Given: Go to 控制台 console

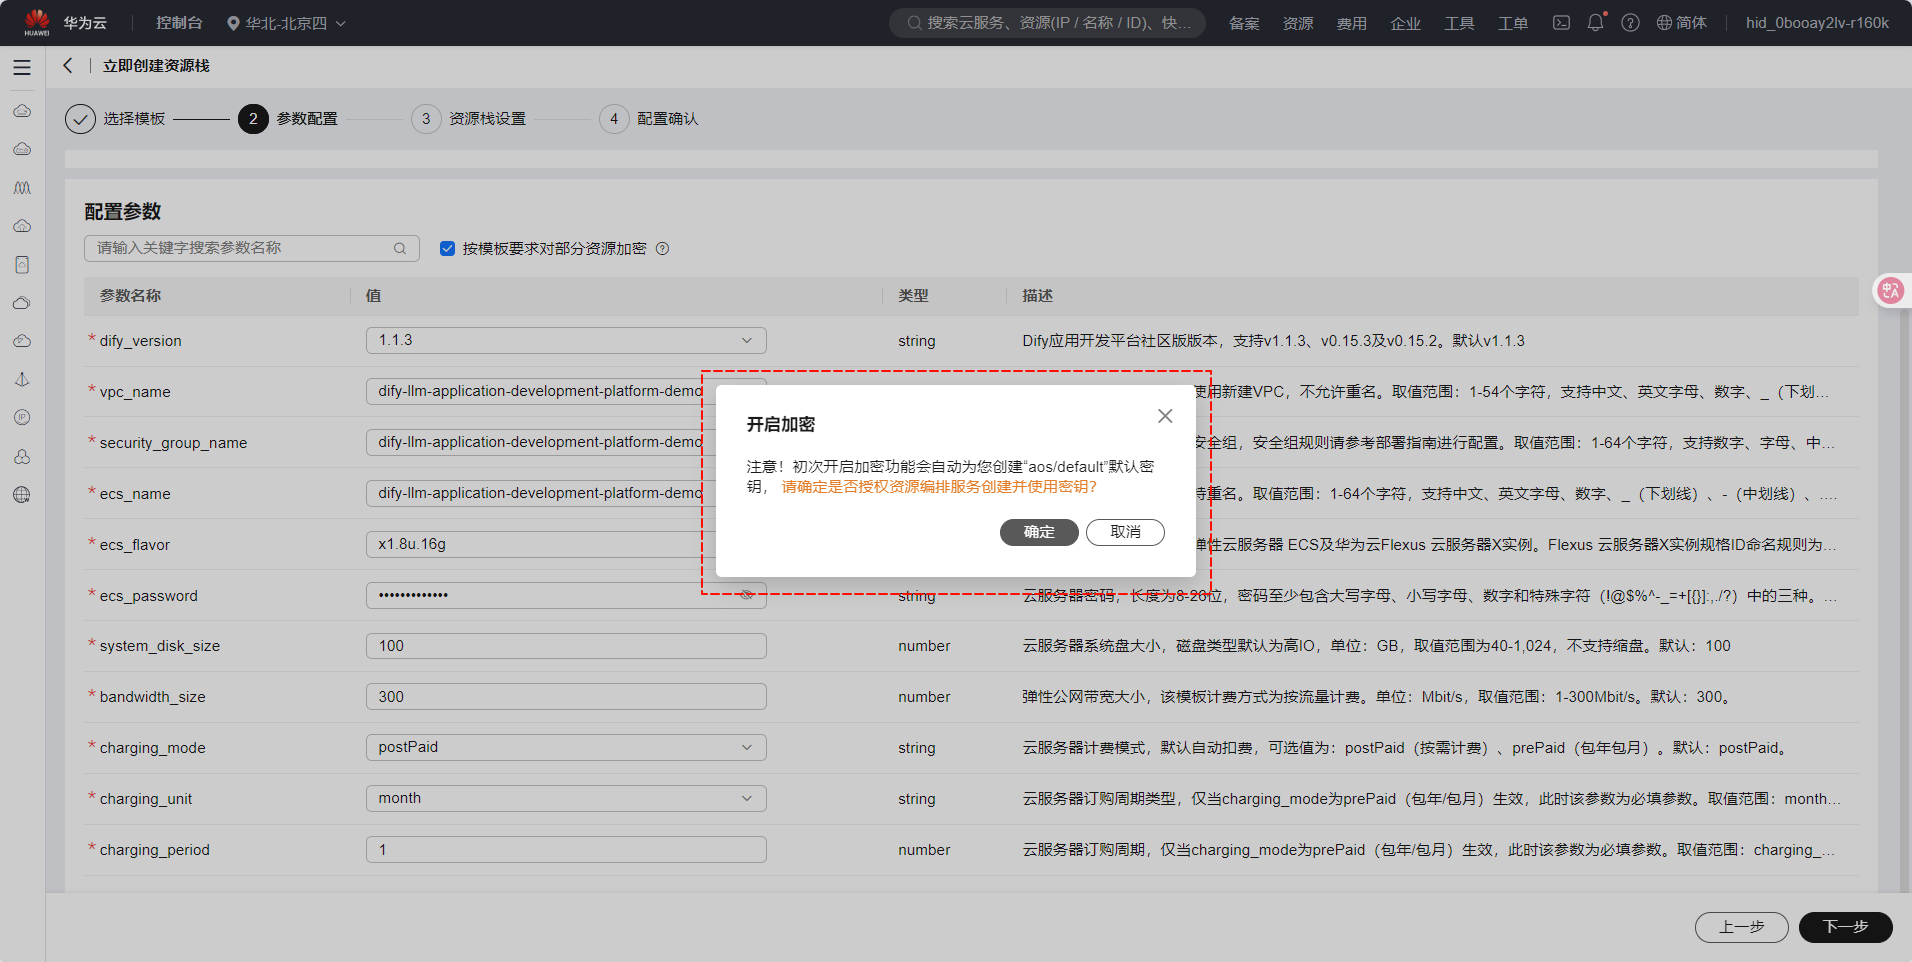Looking at the screenshot, I should coord(179,23).
